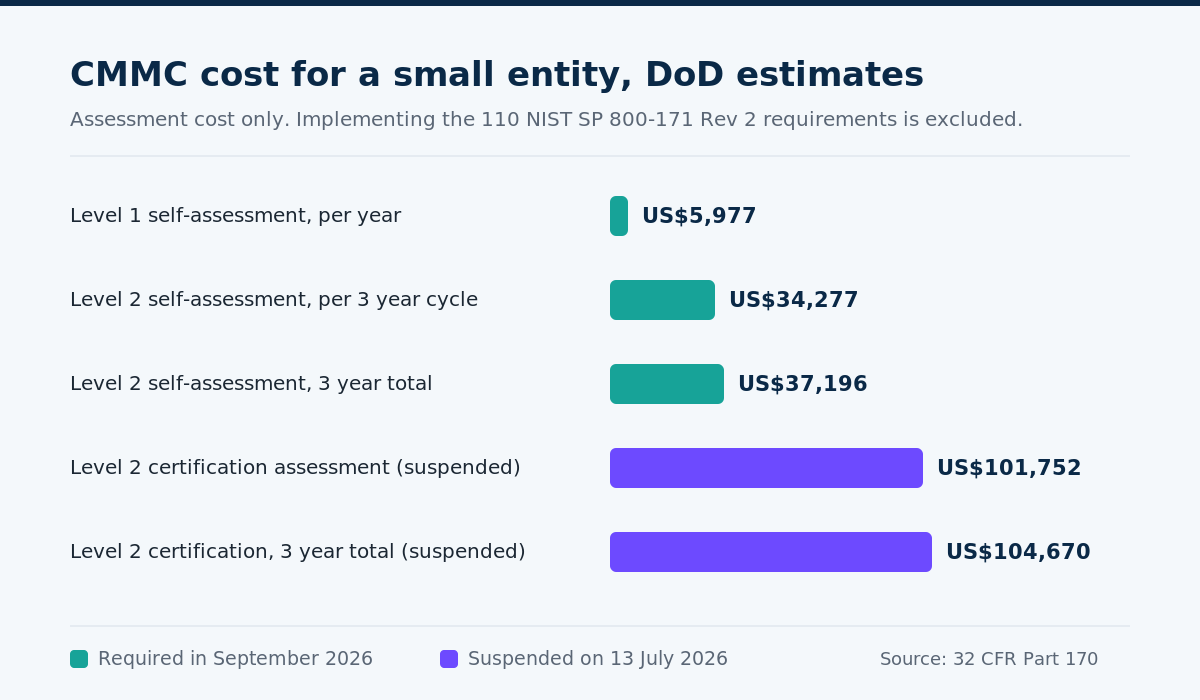Click the value 'US$34,277'
This screenshot has width=1200, height=700.
(794, 300)
